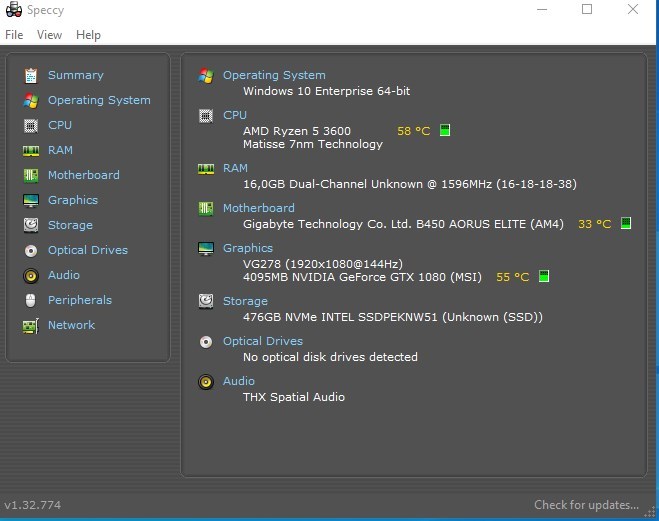Screen dimensions: 659x521
Task: Click the Network card icon in sidebar
Action: [31, 325]
